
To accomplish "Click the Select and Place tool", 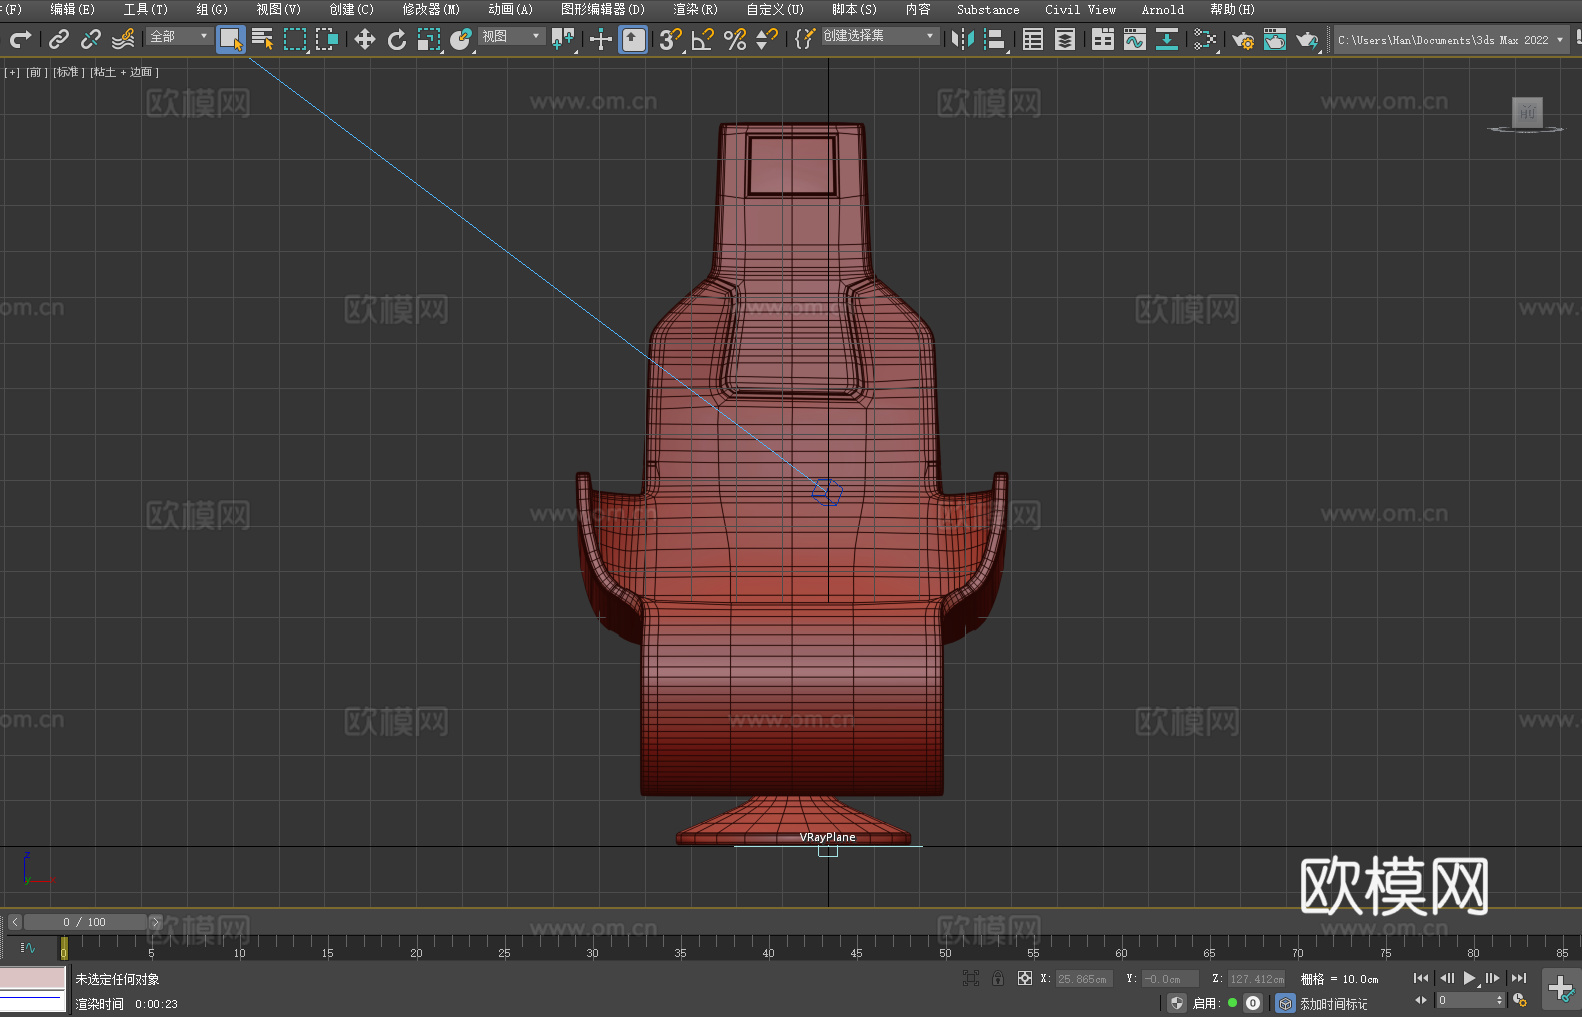I will point(461,39).
